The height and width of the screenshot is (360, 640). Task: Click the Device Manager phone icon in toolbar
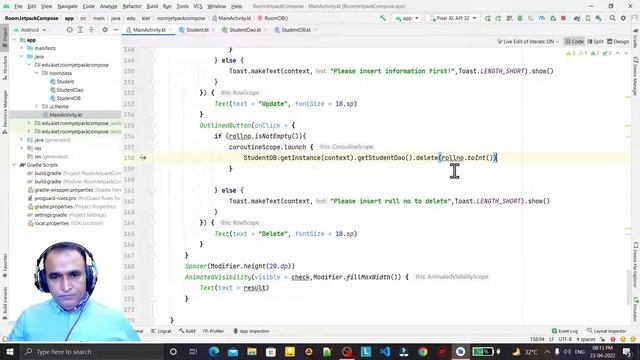pos(588,18)
